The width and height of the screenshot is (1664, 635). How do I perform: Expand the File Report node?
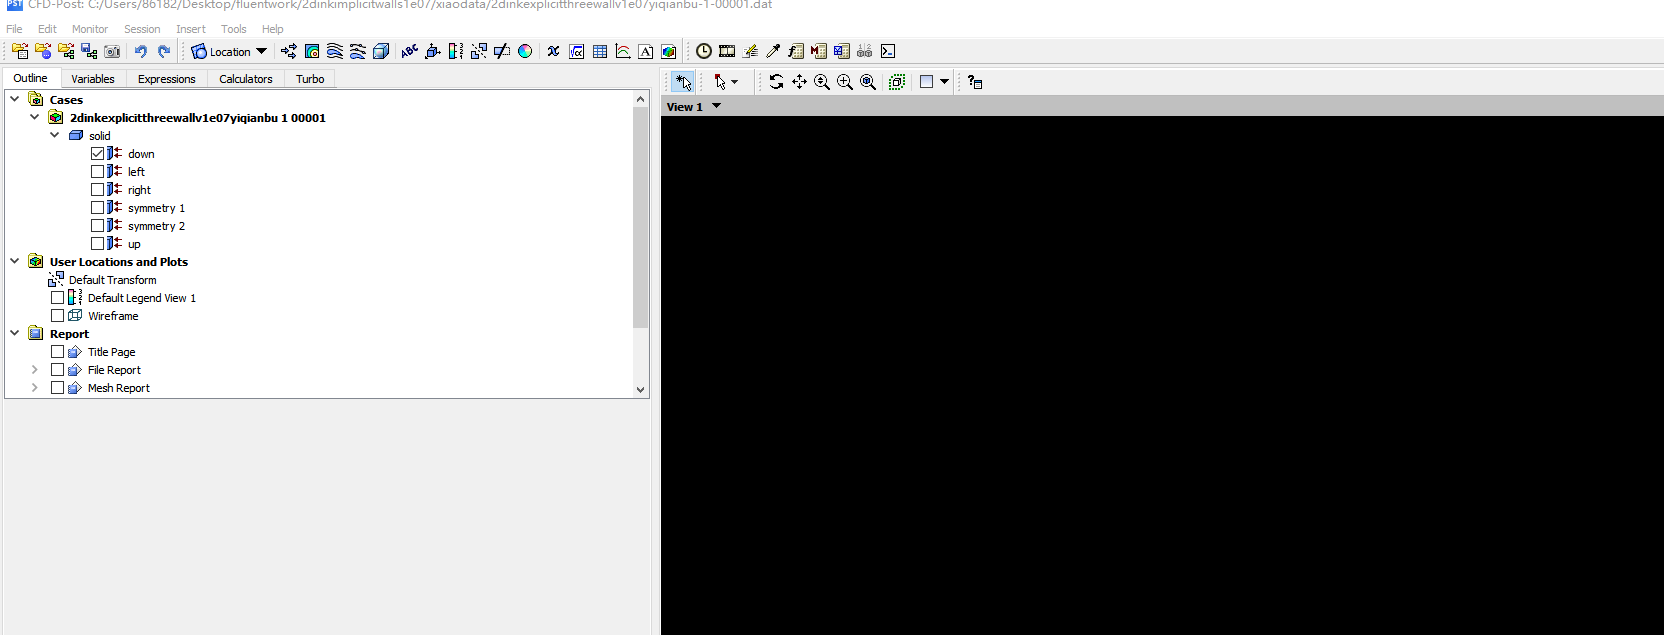35,370
